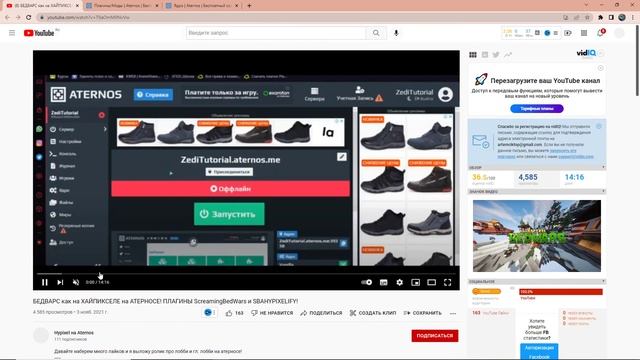Viewport: 640px width, 360px height.
Task: Open more actions three-dot menu
Action: 453,313
